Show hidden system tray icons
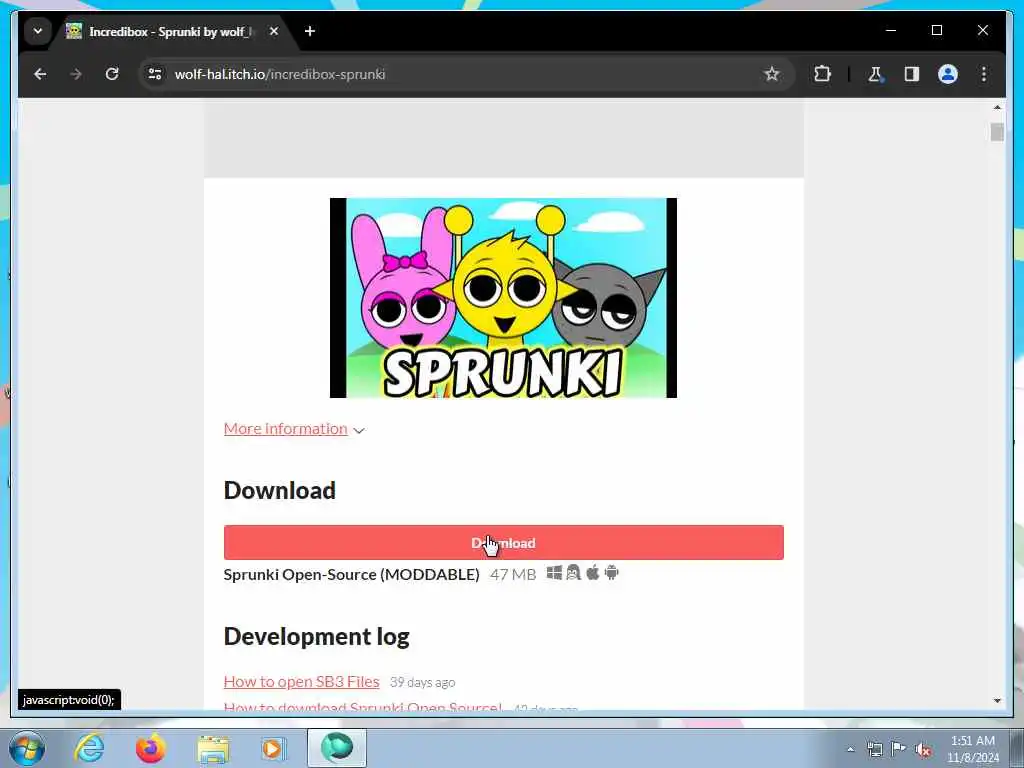This screenshot has width=1024, height=768. coord(850,750)
